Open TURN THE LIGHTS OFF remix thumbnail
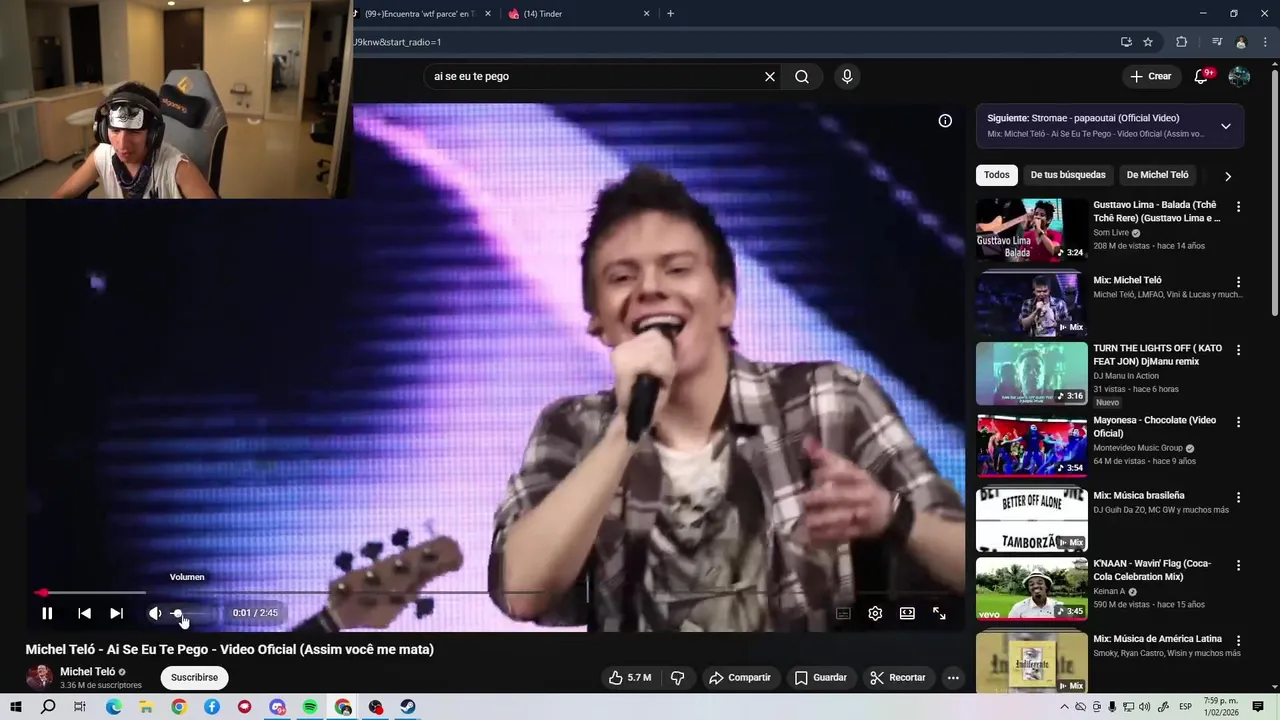The height and width of the screenshot is (720, 1280). click(x=1032, y=373)
